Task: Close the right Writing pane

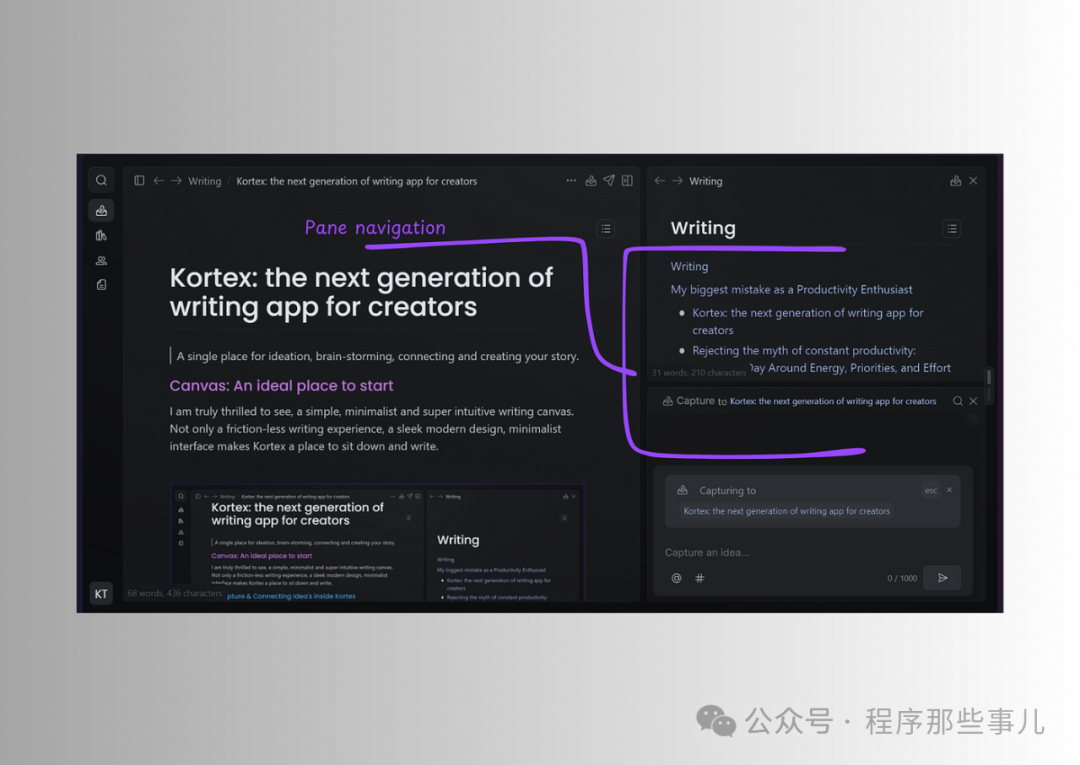Action: pos(973,180)
